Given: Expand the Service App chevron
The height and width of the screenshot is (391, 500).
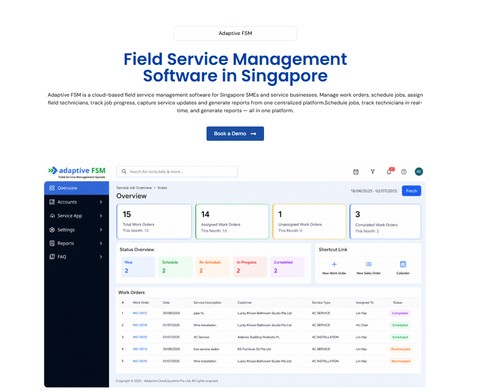Looking at the screenshot, I should (101, 216).
